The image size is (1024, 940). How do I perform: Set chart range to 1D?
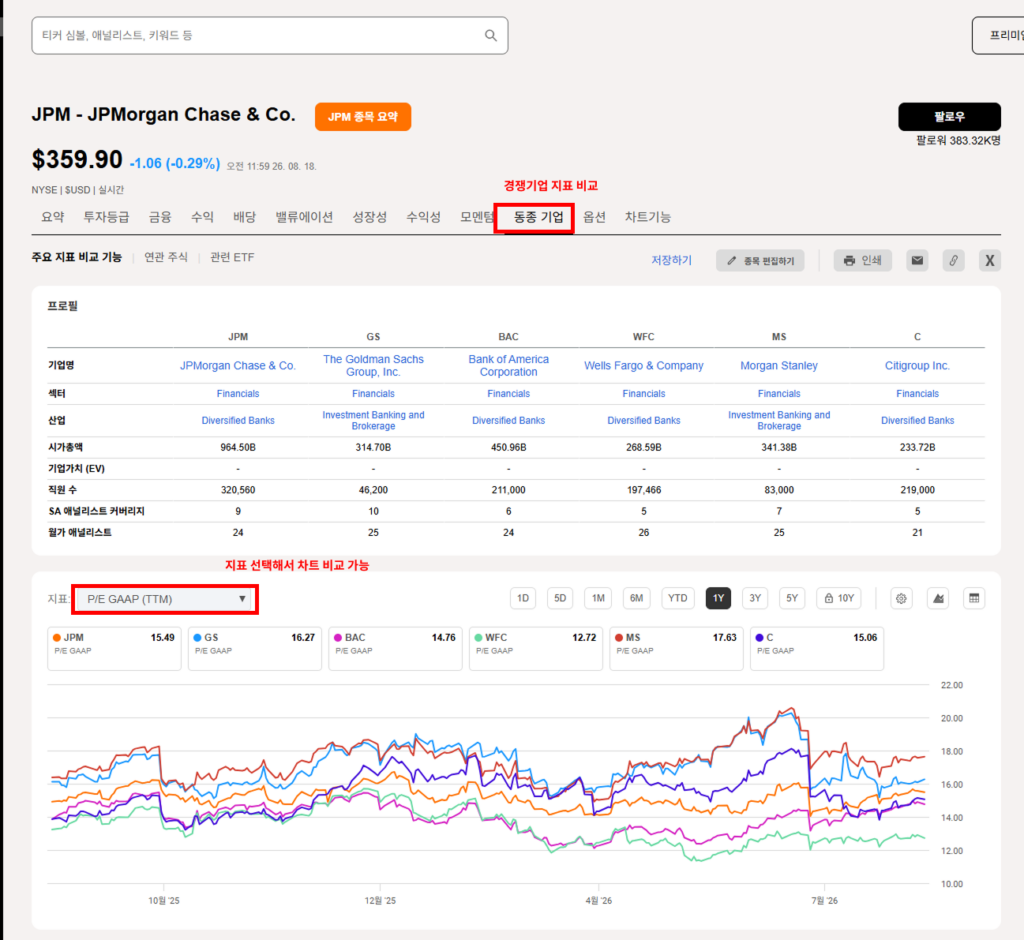point(523,598)
